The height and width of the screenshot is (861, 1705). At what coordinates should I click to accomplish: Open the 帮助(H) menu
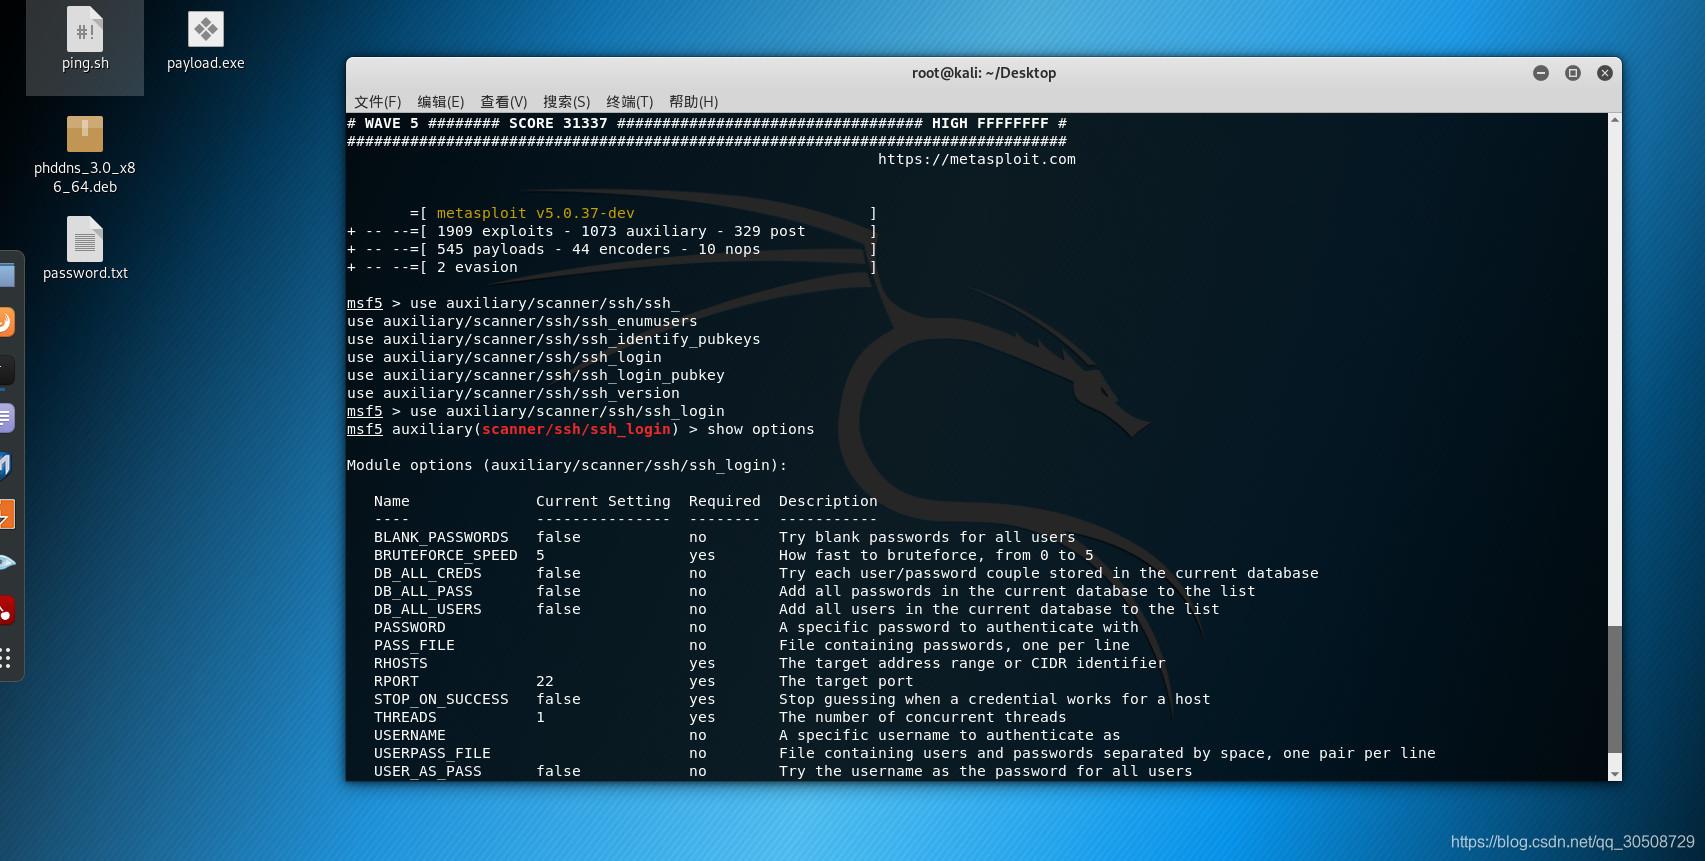693,102
